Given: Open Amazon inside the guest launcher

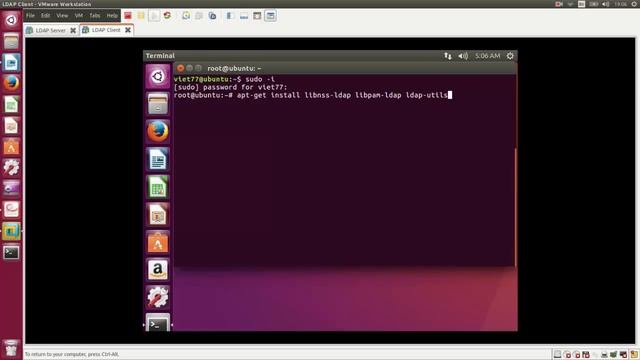Looking at the screenshot, I should tap(158, 270).
